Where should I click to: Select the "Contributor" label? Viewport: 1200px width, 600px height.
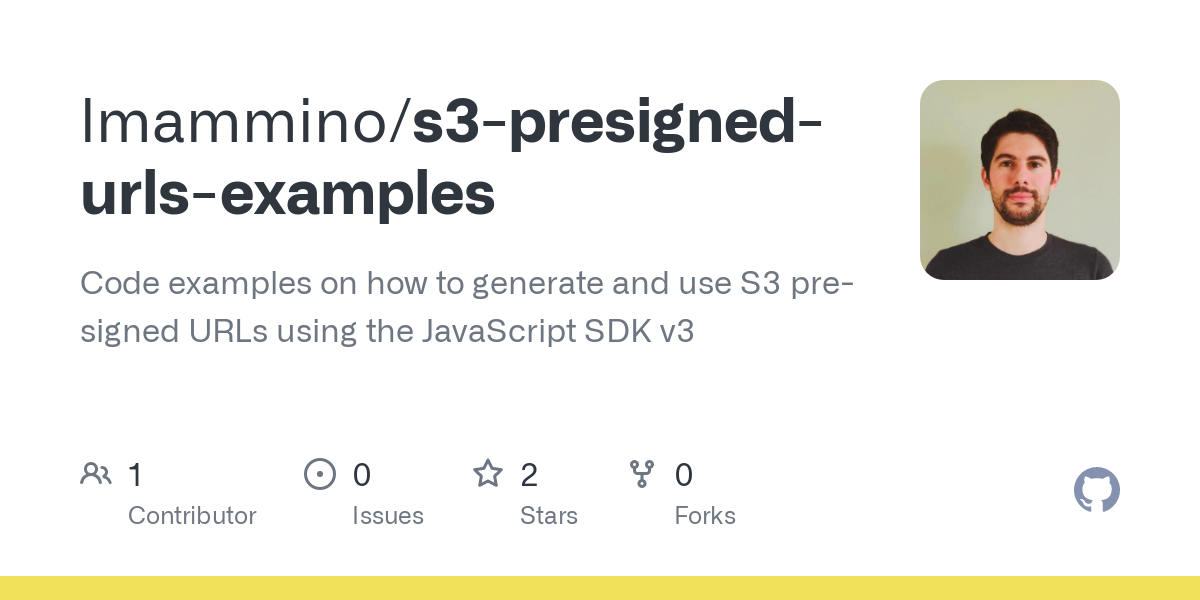coord(192,516)
